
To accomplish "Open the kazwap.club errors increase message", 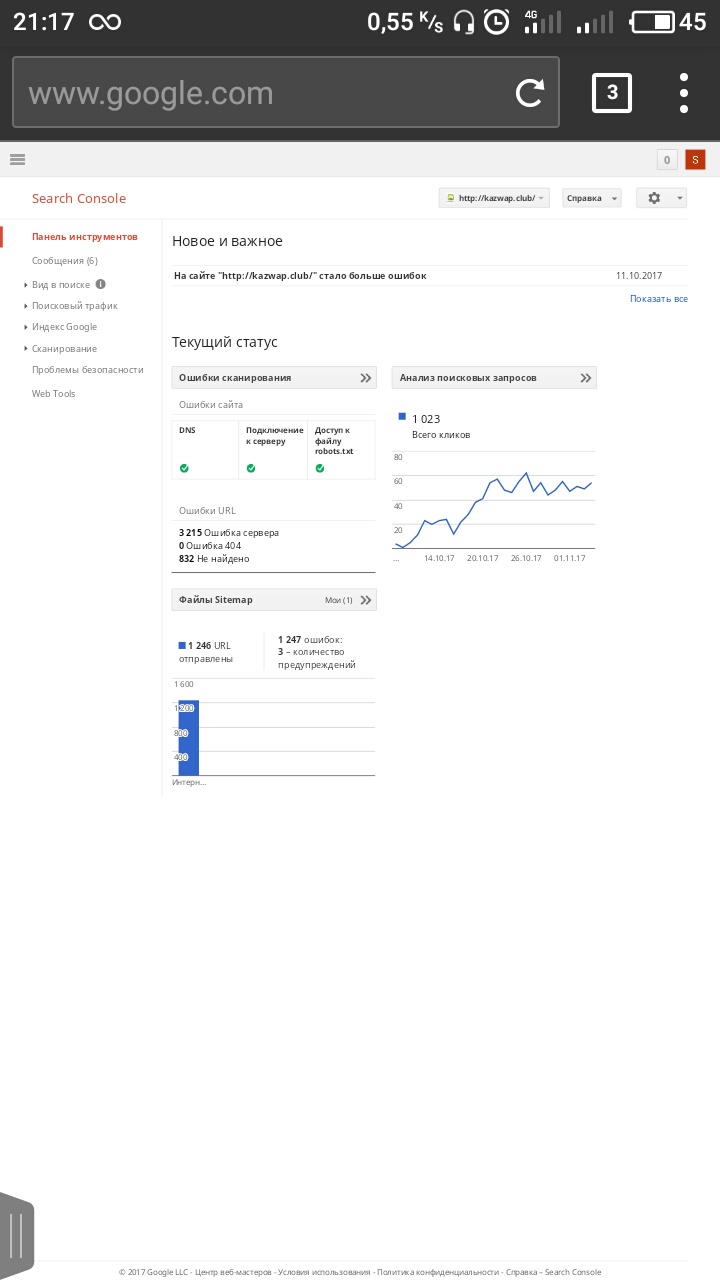I will point(300,276).
